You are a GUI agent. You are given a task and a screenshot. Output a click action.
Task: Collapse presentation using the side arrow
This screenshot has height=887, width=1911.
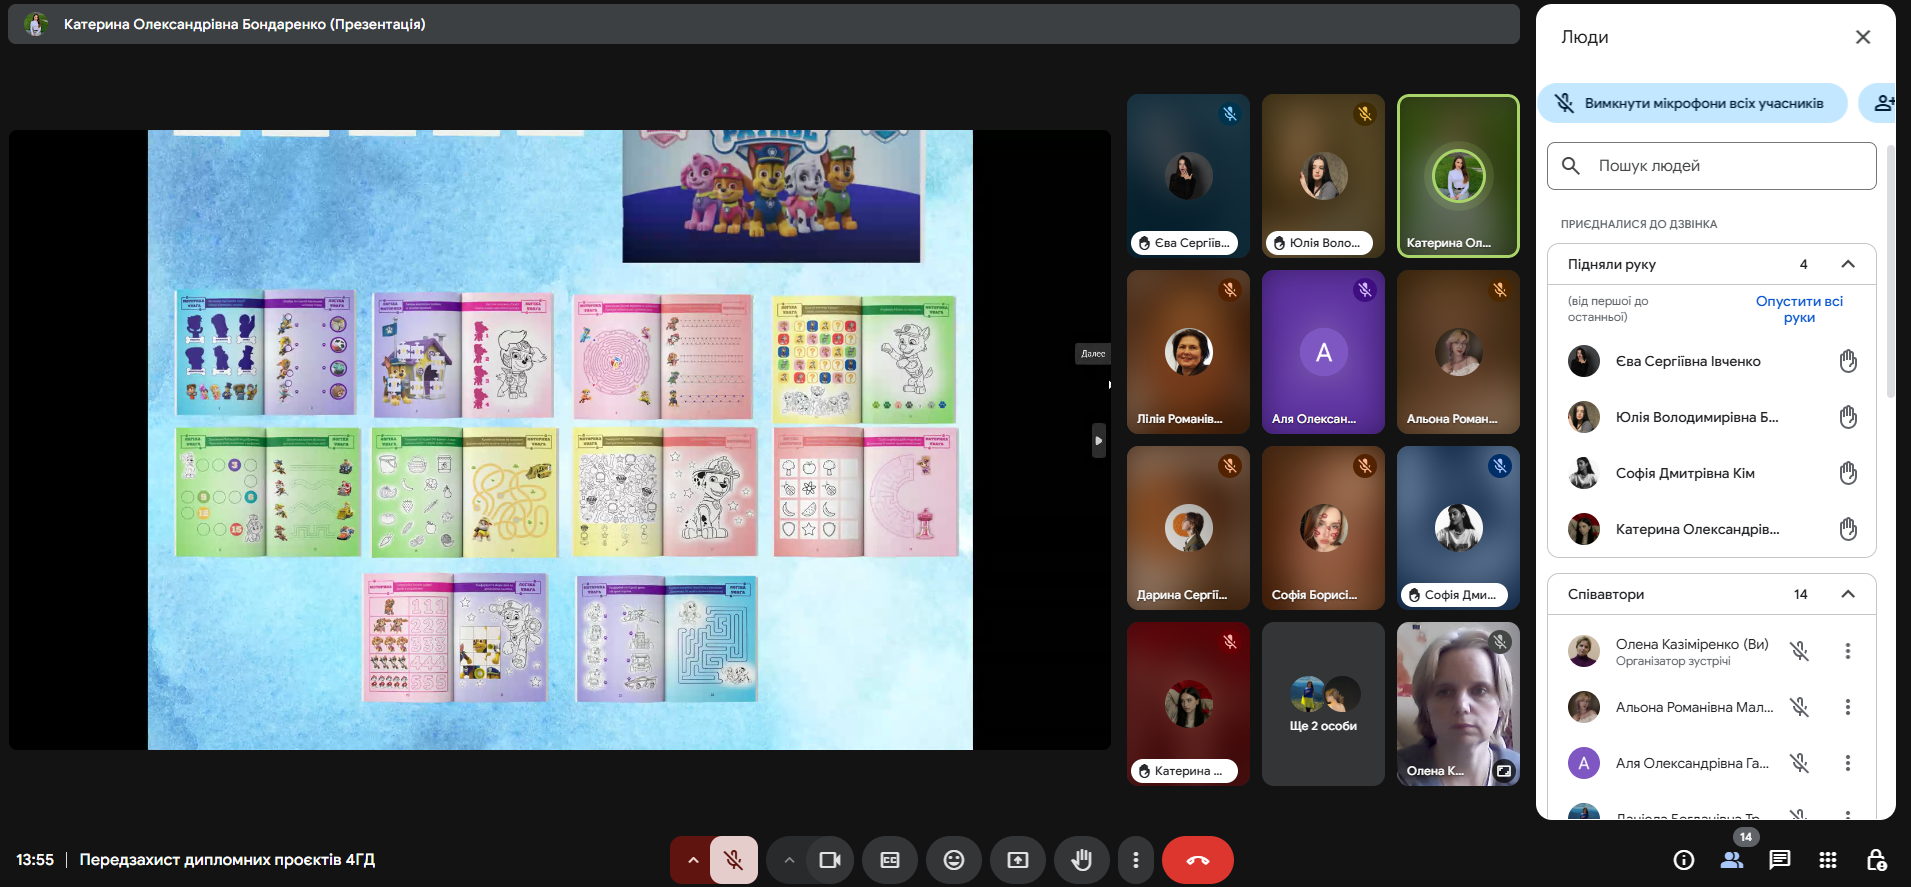(1099, 440)
